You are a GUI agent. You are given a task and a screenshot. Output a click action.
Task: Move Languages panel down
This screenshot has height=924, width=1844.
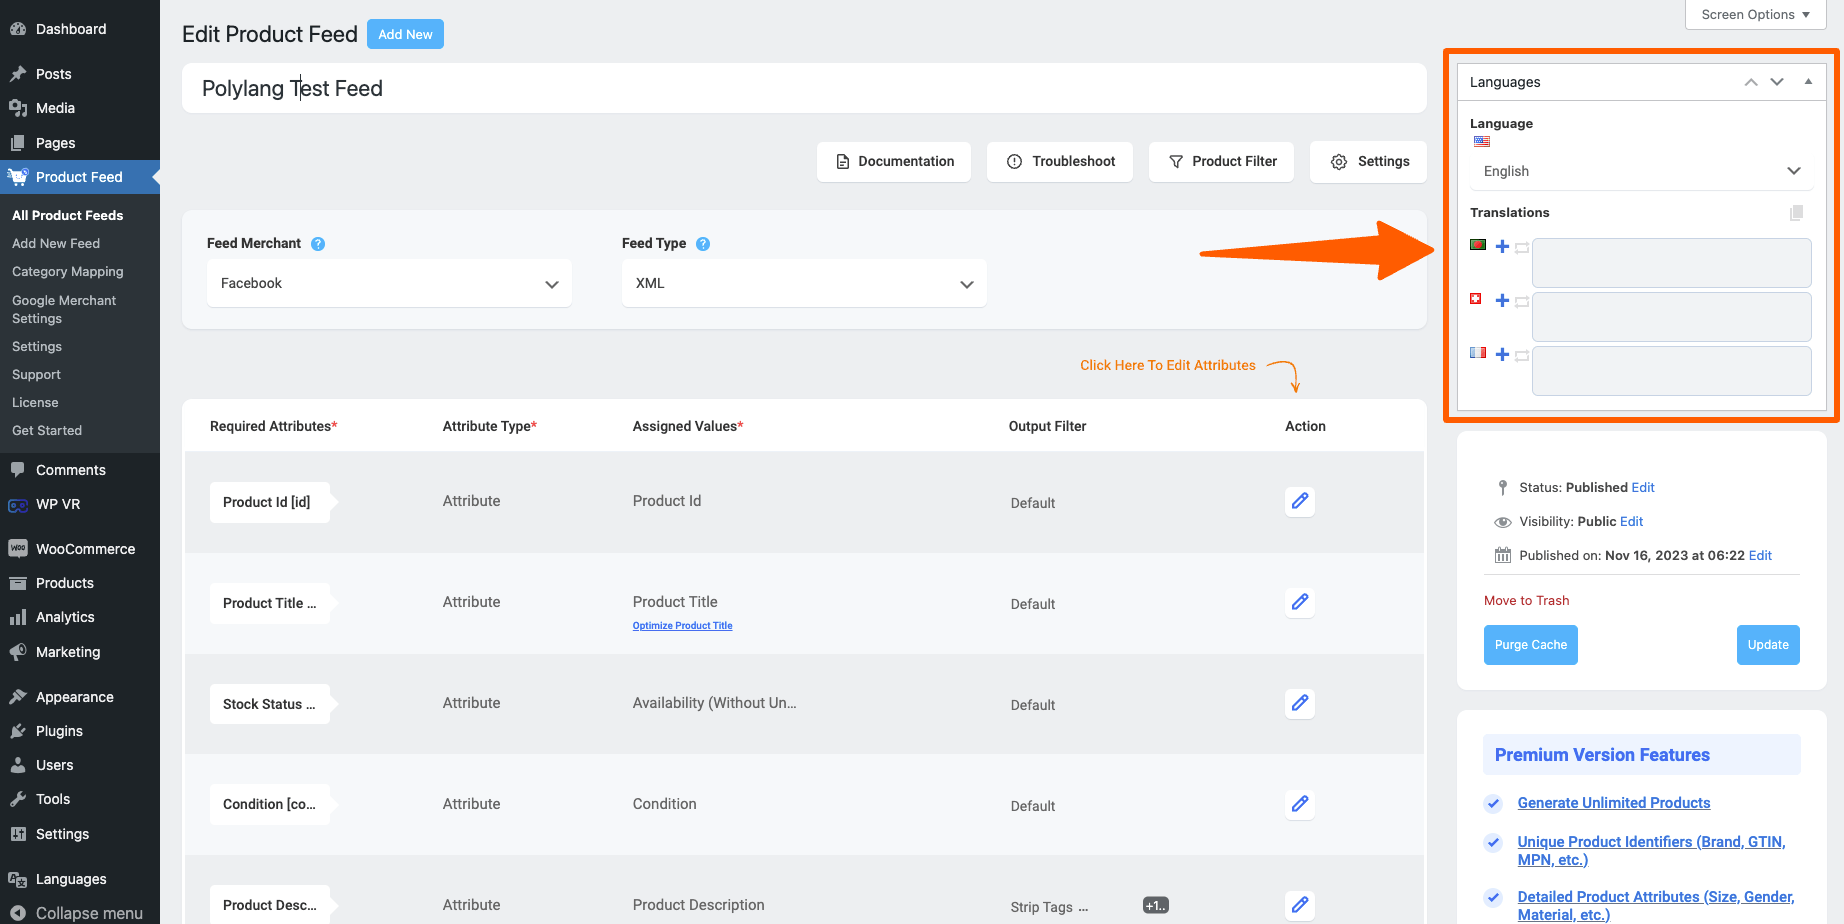pyautogui.click(x=1777, y=82)
